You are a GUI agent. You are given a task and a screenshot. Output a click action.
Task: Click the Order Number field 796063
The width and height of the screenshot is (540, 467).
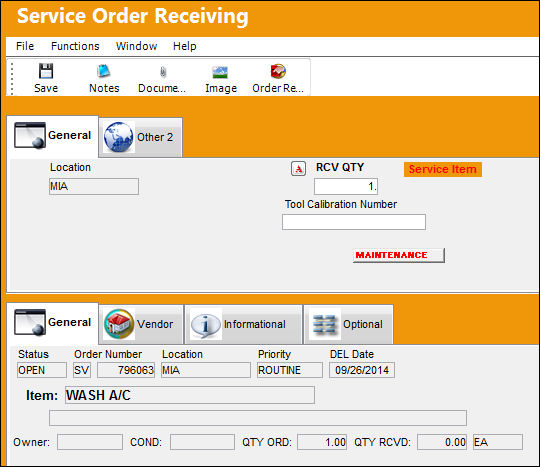126,370
